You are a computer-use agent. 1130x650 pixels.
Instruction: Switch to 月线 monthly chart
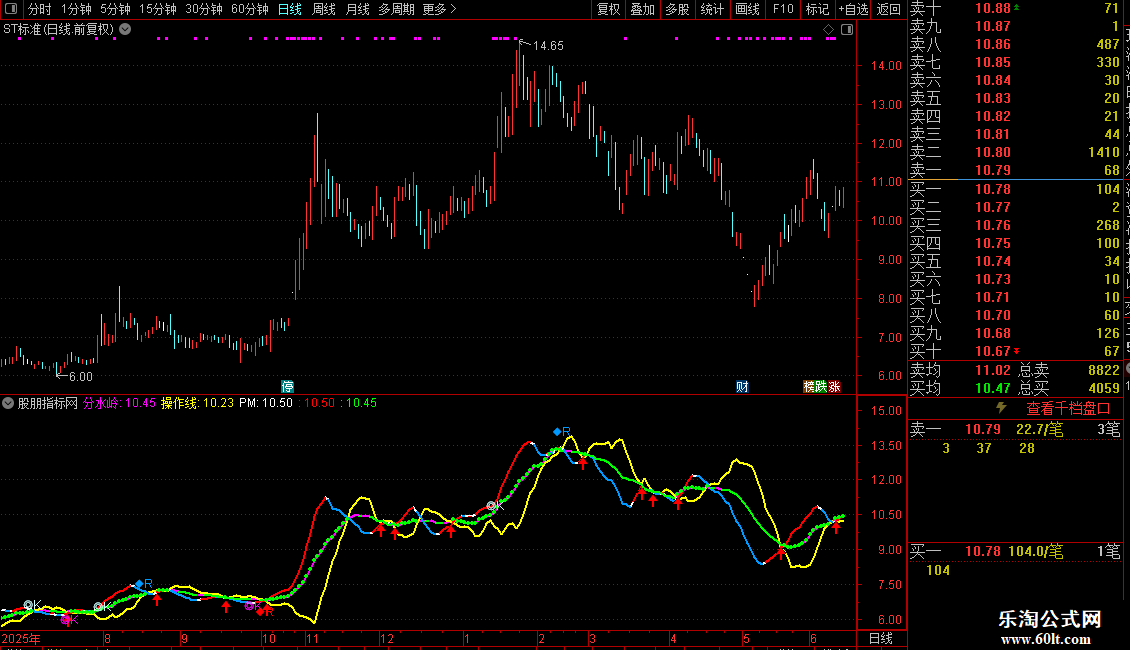(x=357, y=9)
